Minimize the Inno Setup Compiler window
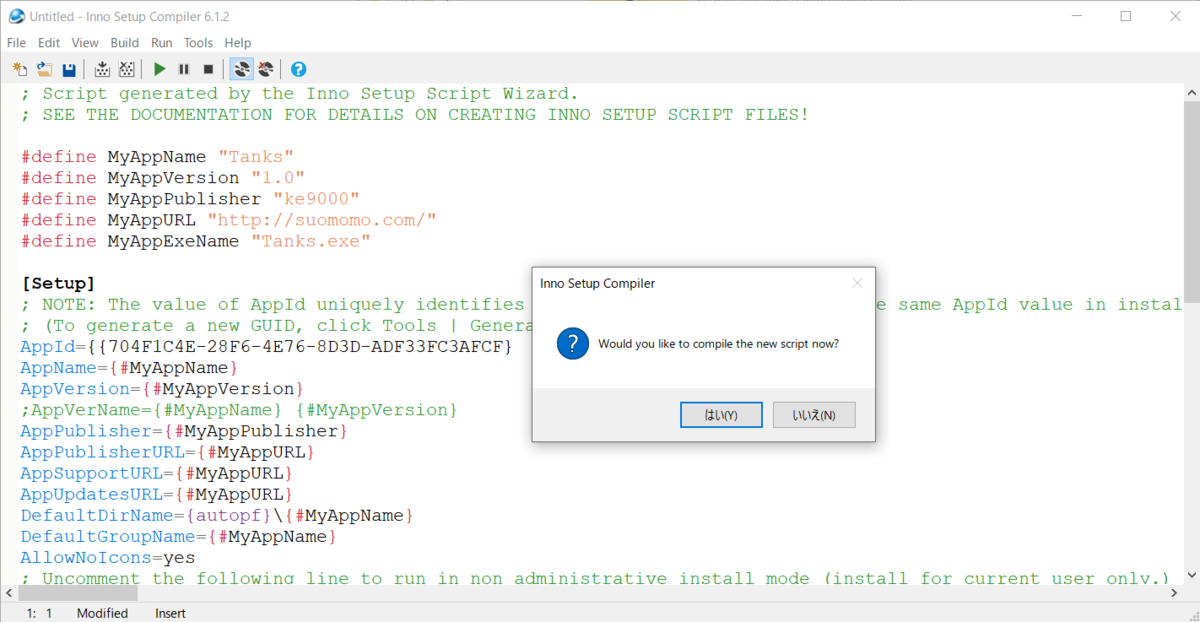The height and width of the screenshot is (622, 1200). coord(1078,16)
